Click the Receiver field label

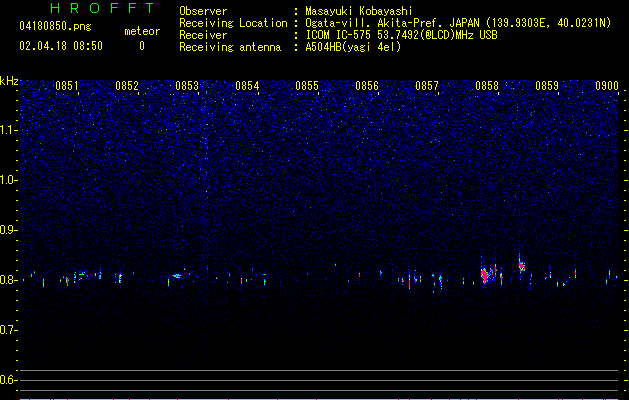[x=203, y=35]
